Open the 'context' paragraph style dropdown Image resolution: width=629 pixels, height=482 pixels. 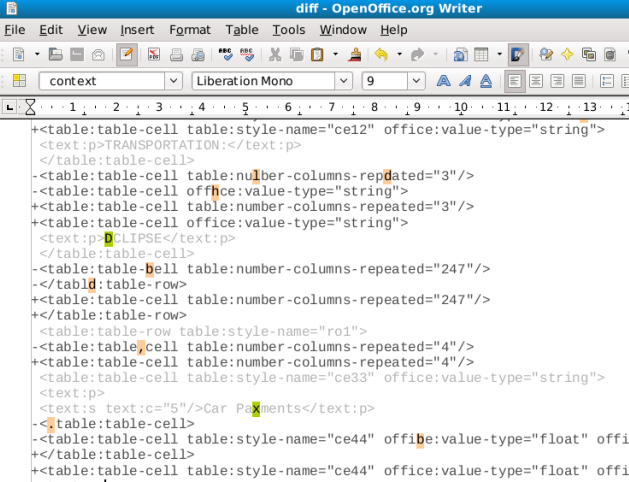click(x=173, y=81)
